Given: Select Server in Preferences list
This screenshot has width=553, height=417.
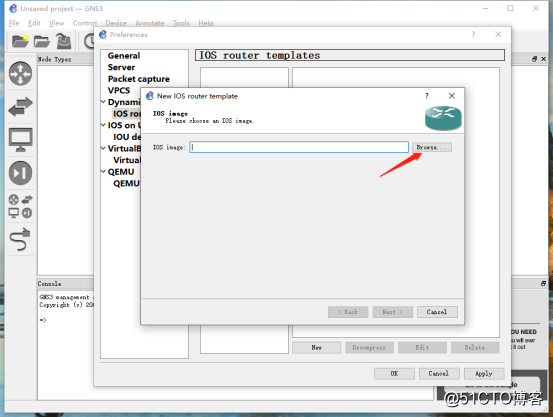Looking at the screenshot, I should click(121, 67).
